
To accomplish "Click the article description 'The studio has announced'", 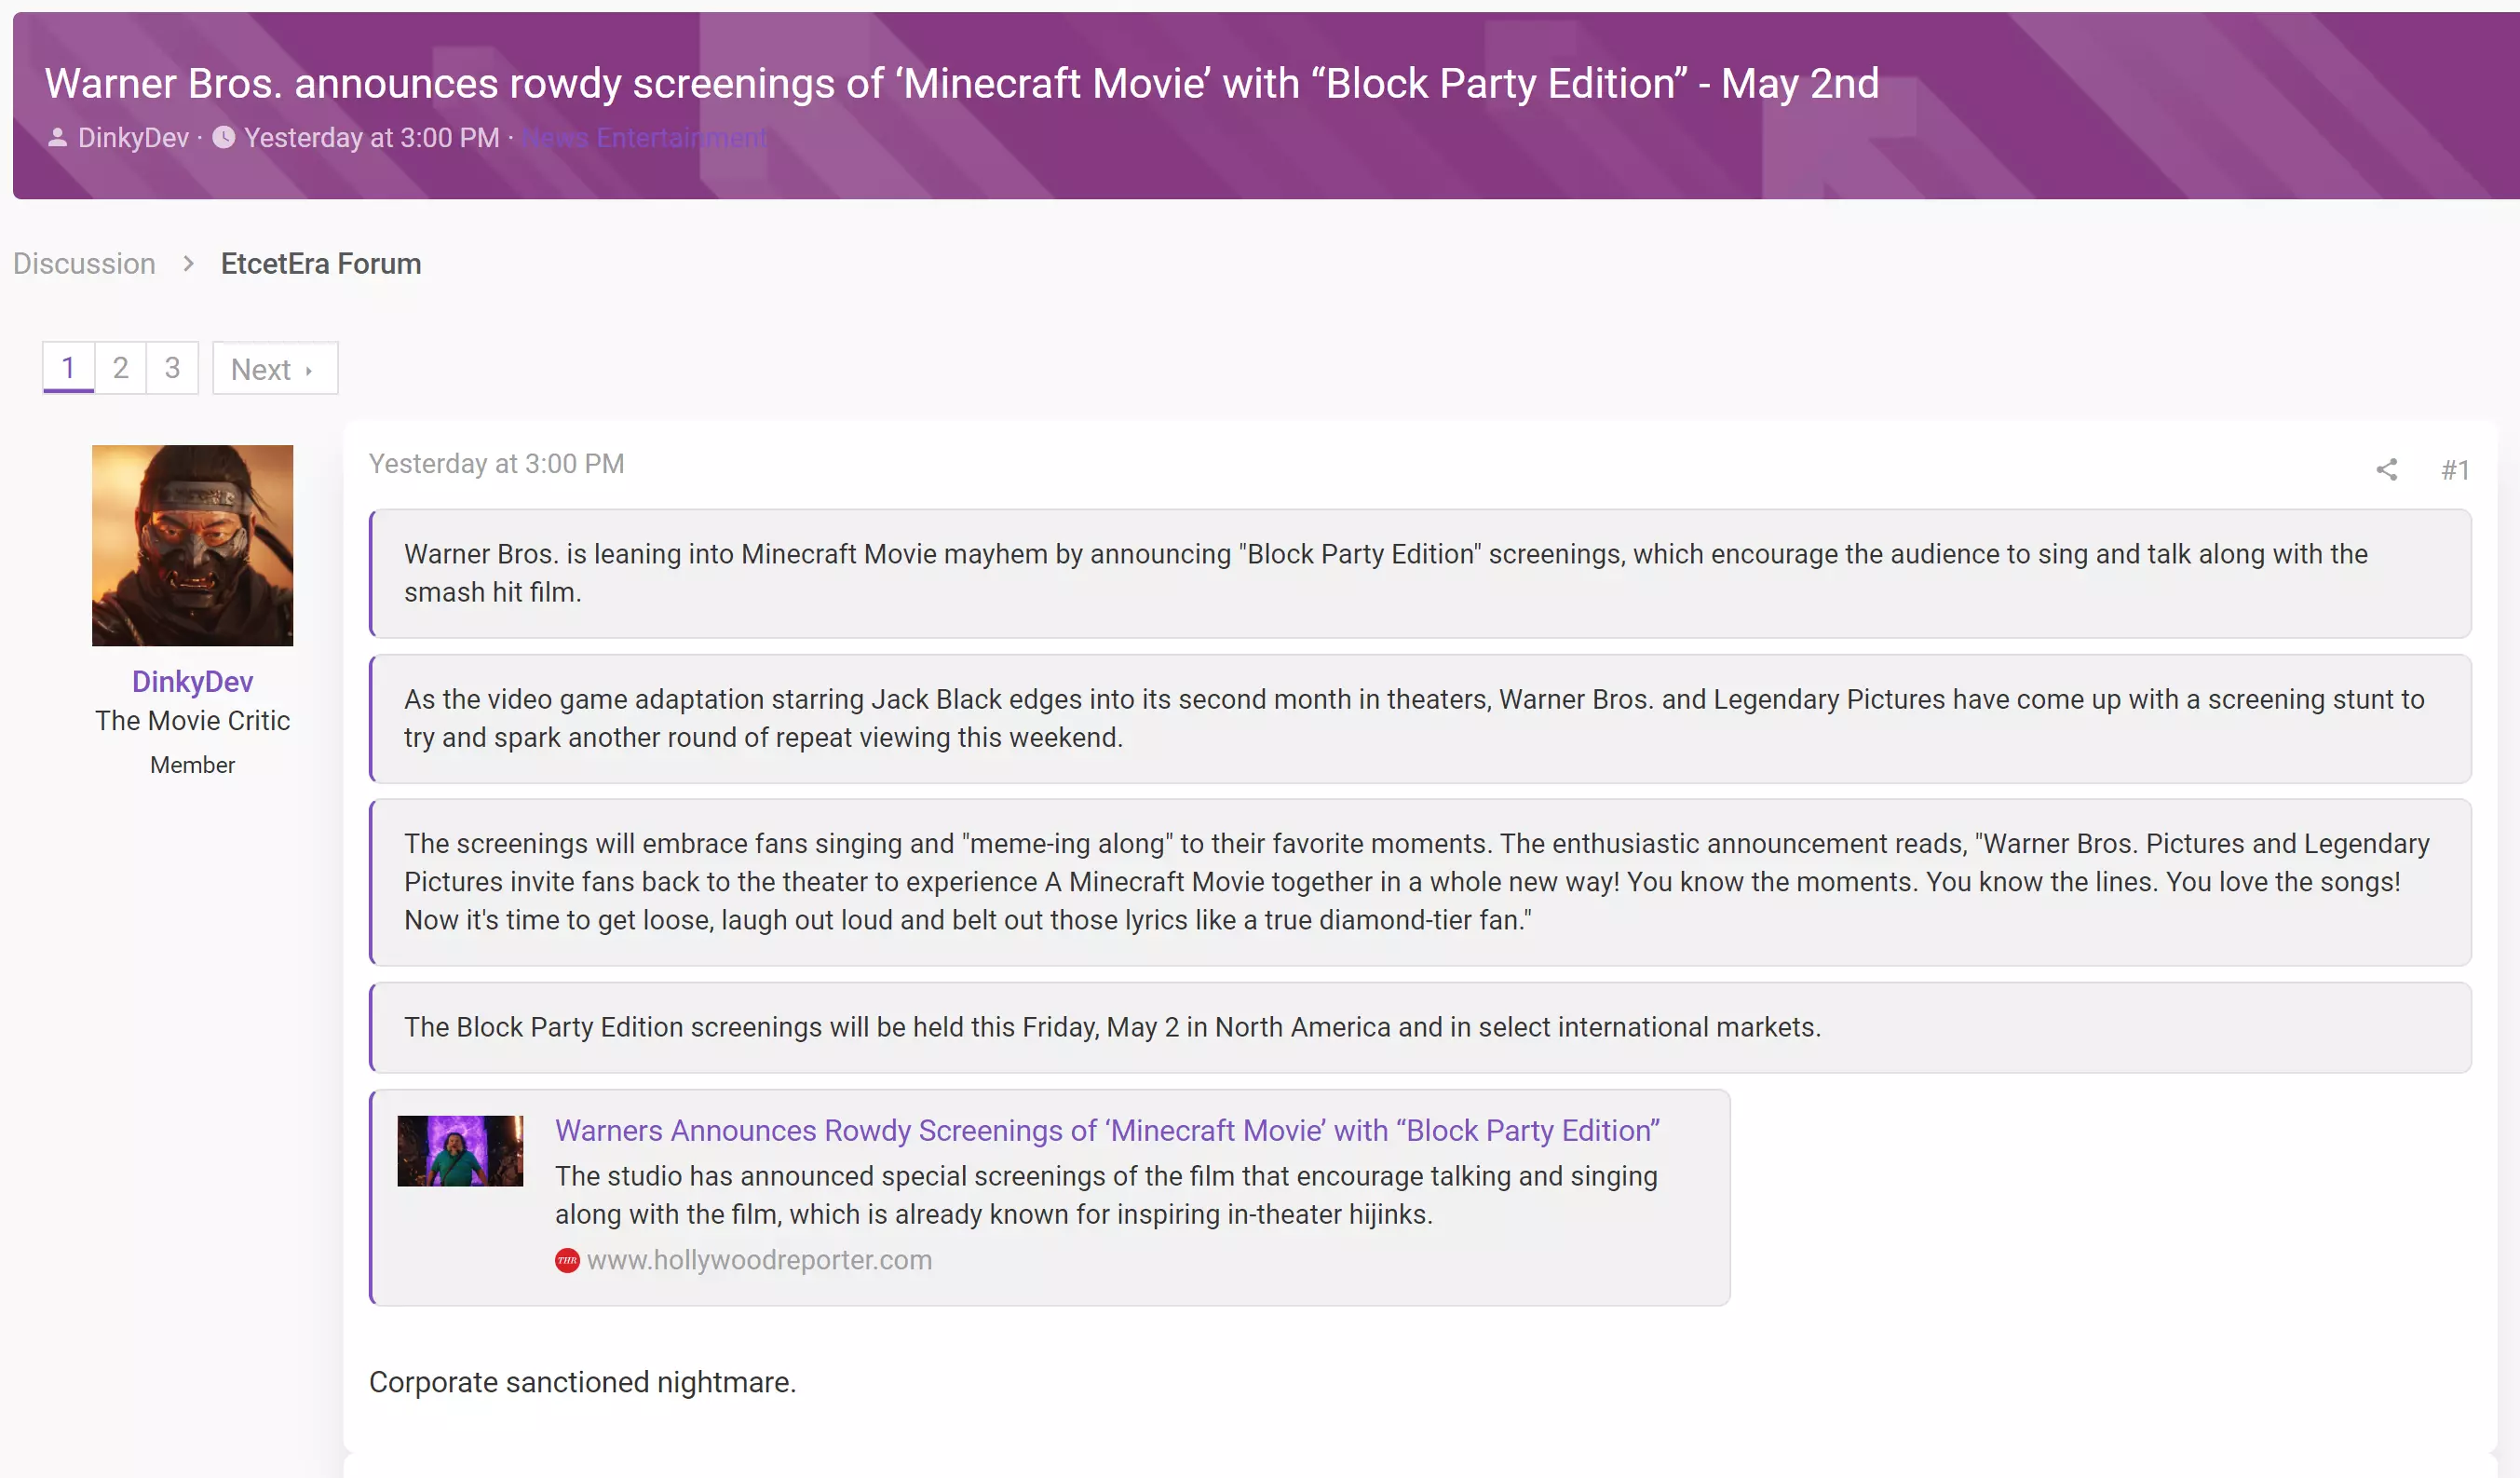I will pyautogui.click(x=1106, y=1195).
